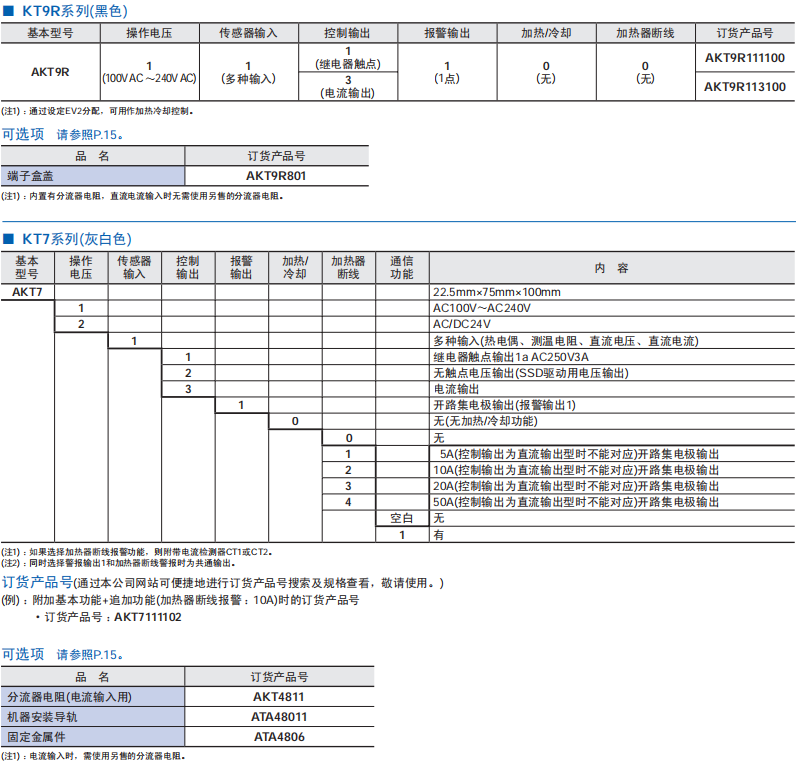Click the 订货产品号 heading above the example
The width and height of the screenshot is (796, 767).
pyautogui.click(x=37, y=582)
